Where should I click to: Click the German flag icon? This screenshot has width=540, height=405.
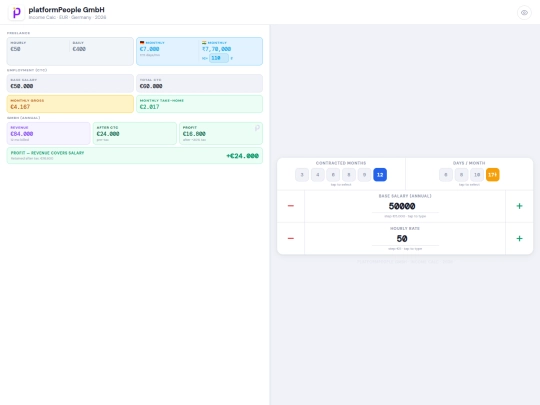(x=142, y=43)
